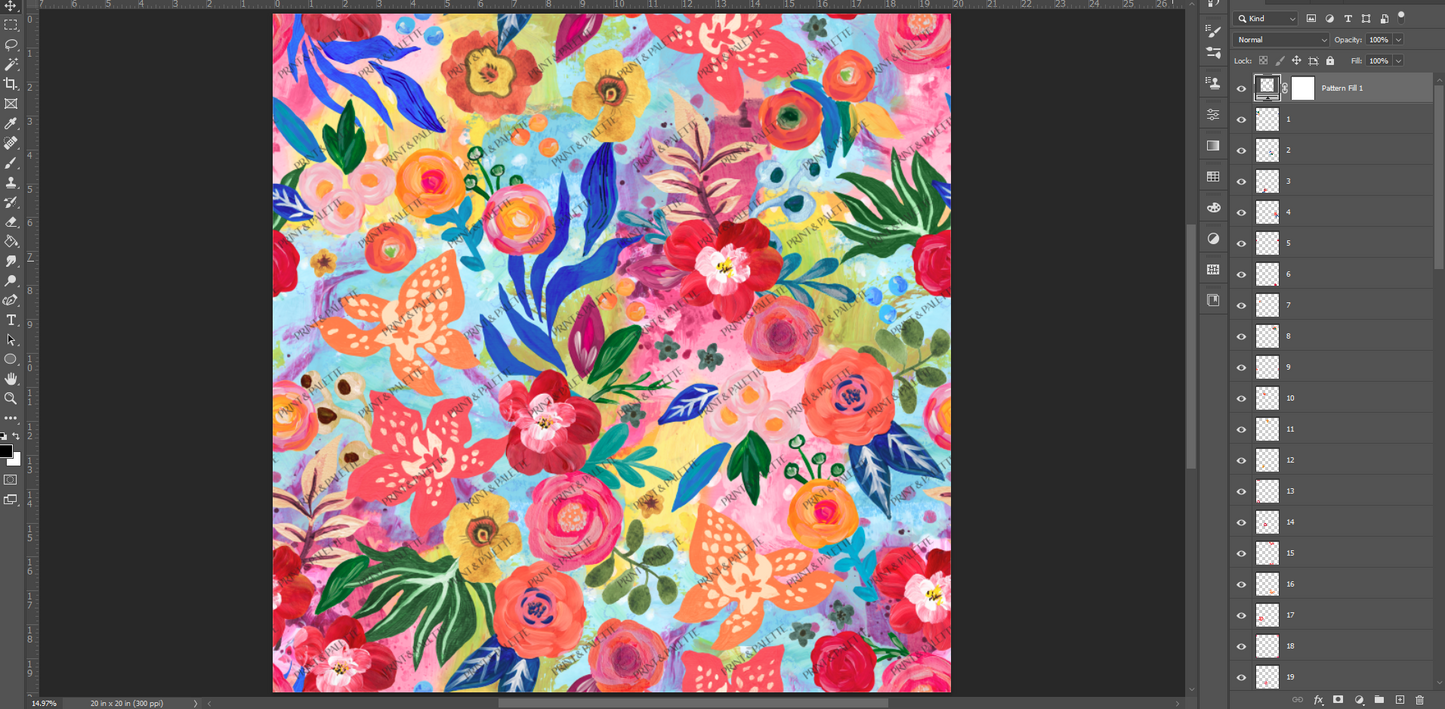Toggle lock position
Viewport: 1445px width, 709px height.
click(x=1296, y=61)
